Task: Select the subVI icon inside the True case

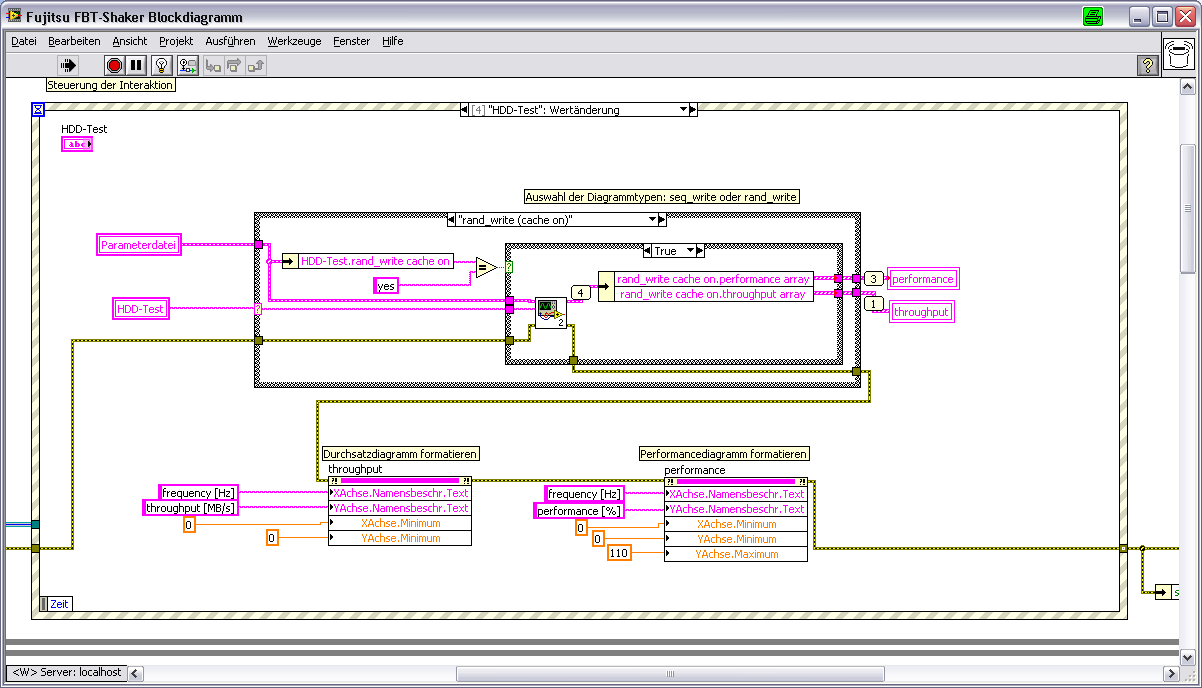Action: pos(550,312)
